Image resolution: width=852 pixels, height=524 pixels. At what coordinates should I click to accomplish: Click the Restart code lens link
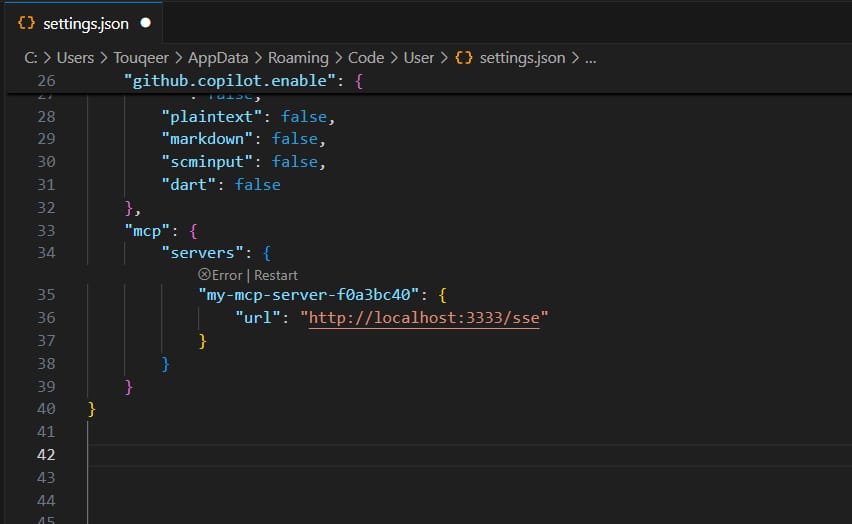click(x=275, y=275)
